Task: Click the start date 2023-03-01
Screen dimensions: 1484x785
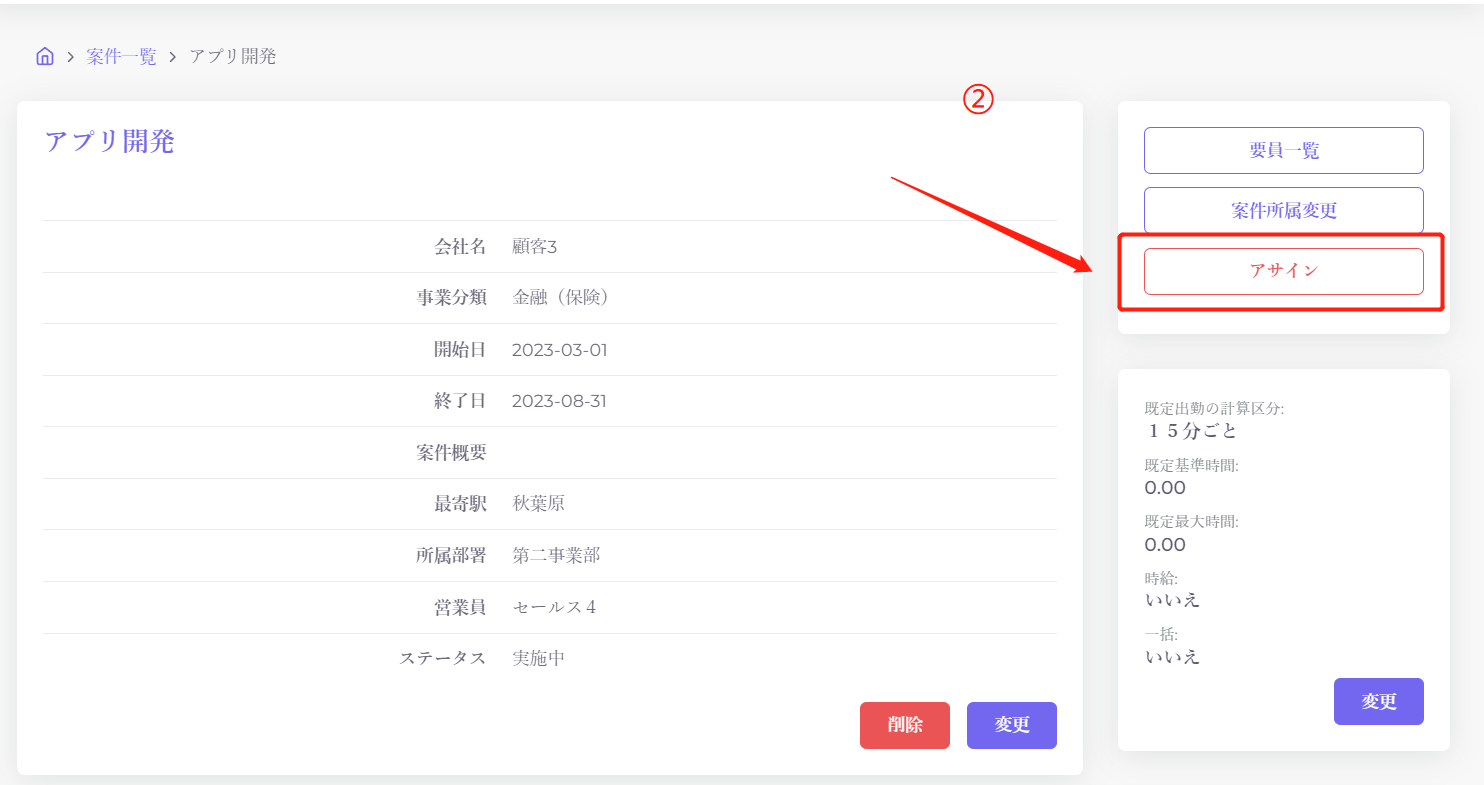Action: (x=559, y=350)
